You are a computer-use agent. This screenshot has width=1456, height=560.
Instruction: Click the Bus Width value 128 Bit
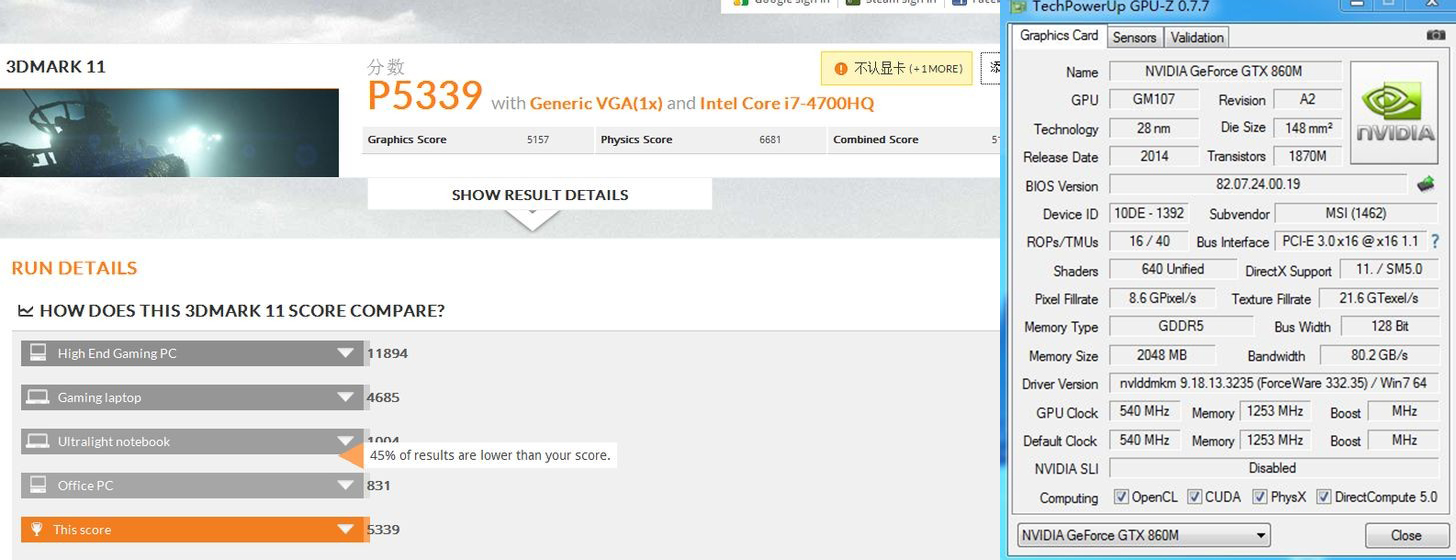pyautogui.click(x=1389, y=326)
